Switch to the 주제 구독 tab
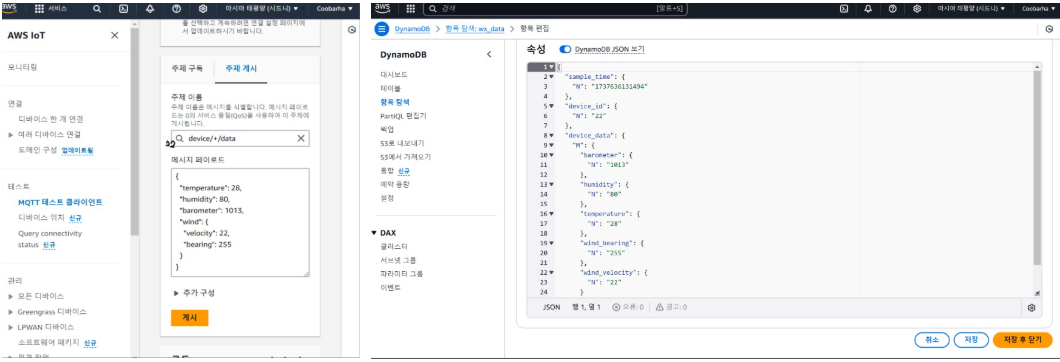The image size is (1060, 362). coord(187,68)
